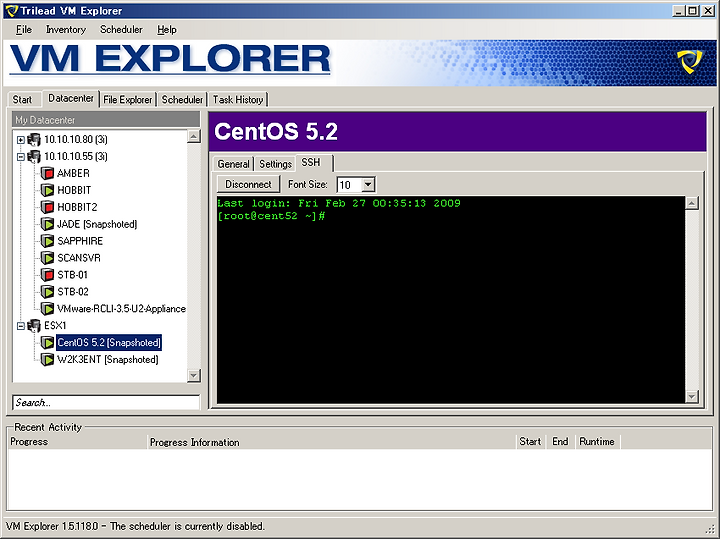Viewport: 720px width, 539px height.
Task: Open the General tab of CentOS 5.2
Action: [x=233, y=164]
